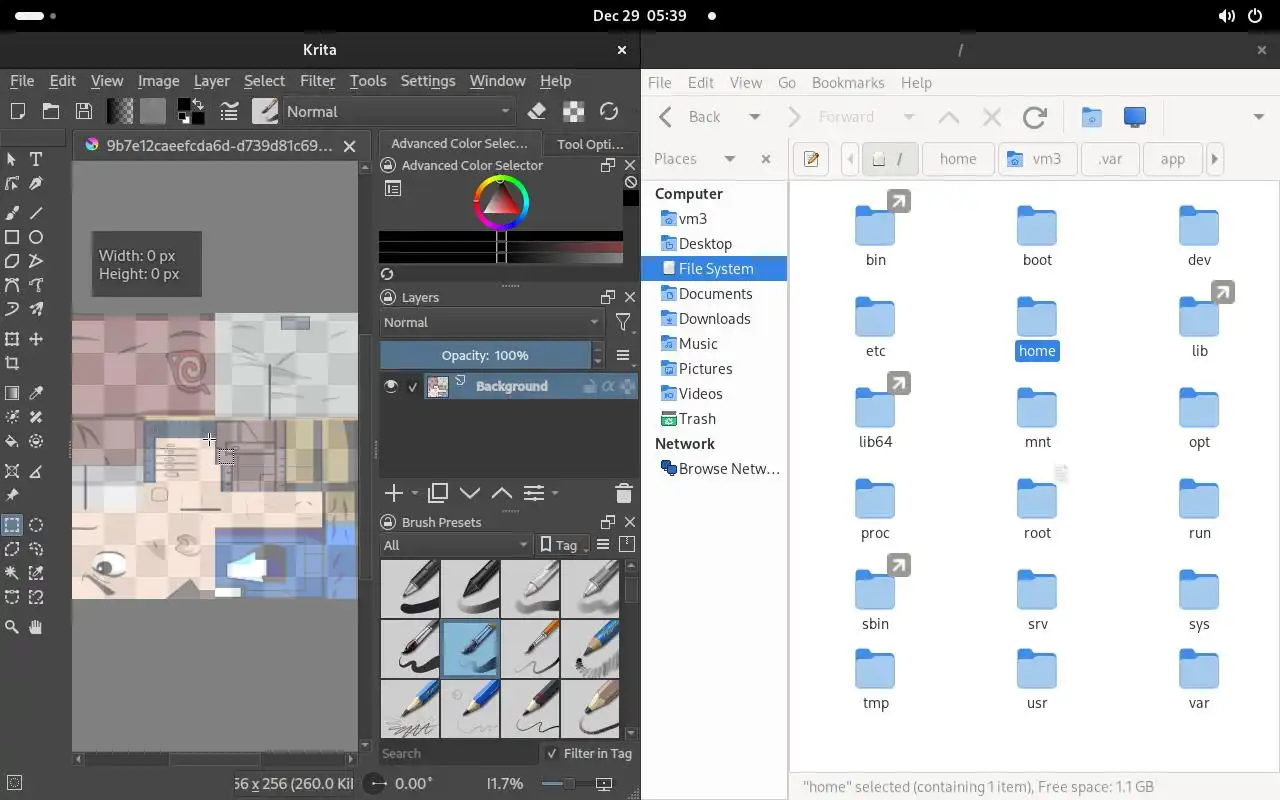Click the Reload brush preset icon

[609, 111]
